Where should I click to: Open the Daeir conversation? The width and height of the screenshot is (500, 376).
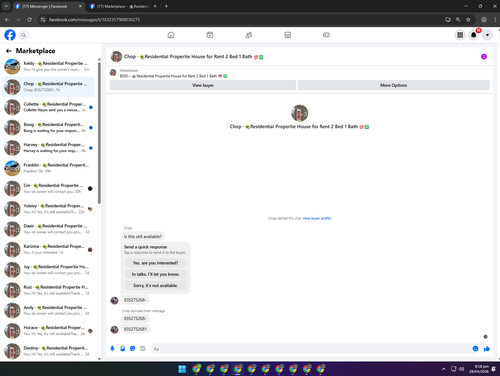pyautogui.click(x=49, y=229)
